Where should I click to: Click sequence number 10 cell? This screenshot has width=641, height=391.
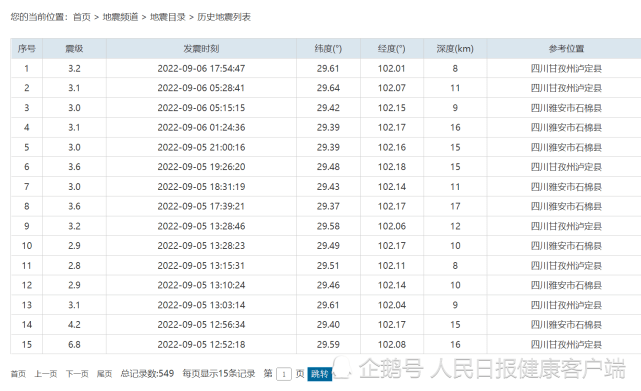click(x=27, y=246)
